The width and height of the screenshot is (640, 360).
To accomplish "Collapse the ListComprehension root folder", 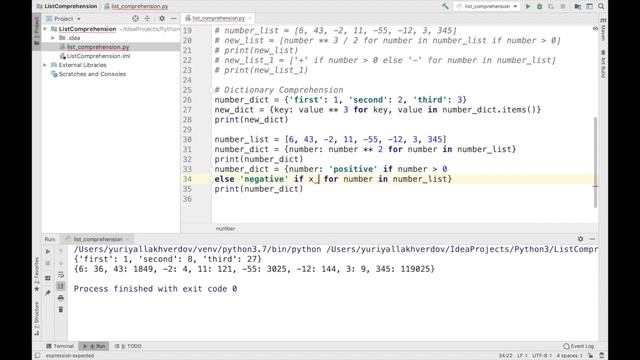I will point(45,29).
